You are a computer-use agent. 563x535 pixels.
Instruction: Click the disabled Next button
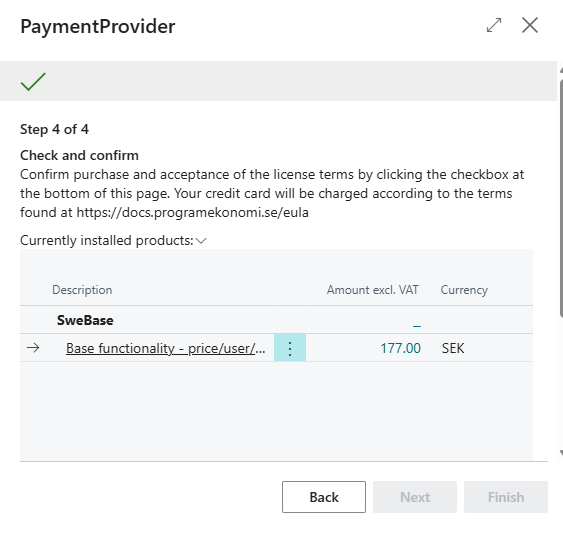pyautogui.click(x=415, y=497)
